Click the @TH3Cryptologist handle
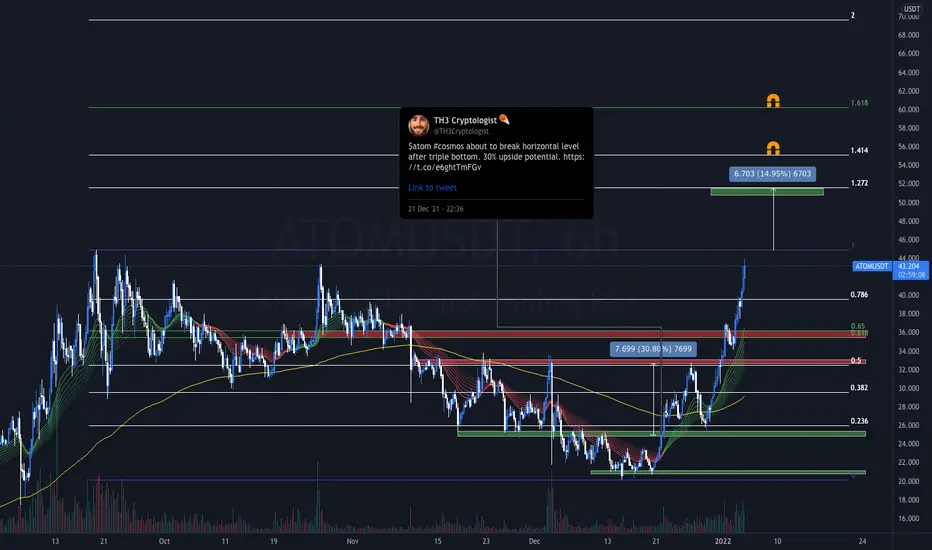The height and width of the screenshot is (550, 932). point(461,131)
